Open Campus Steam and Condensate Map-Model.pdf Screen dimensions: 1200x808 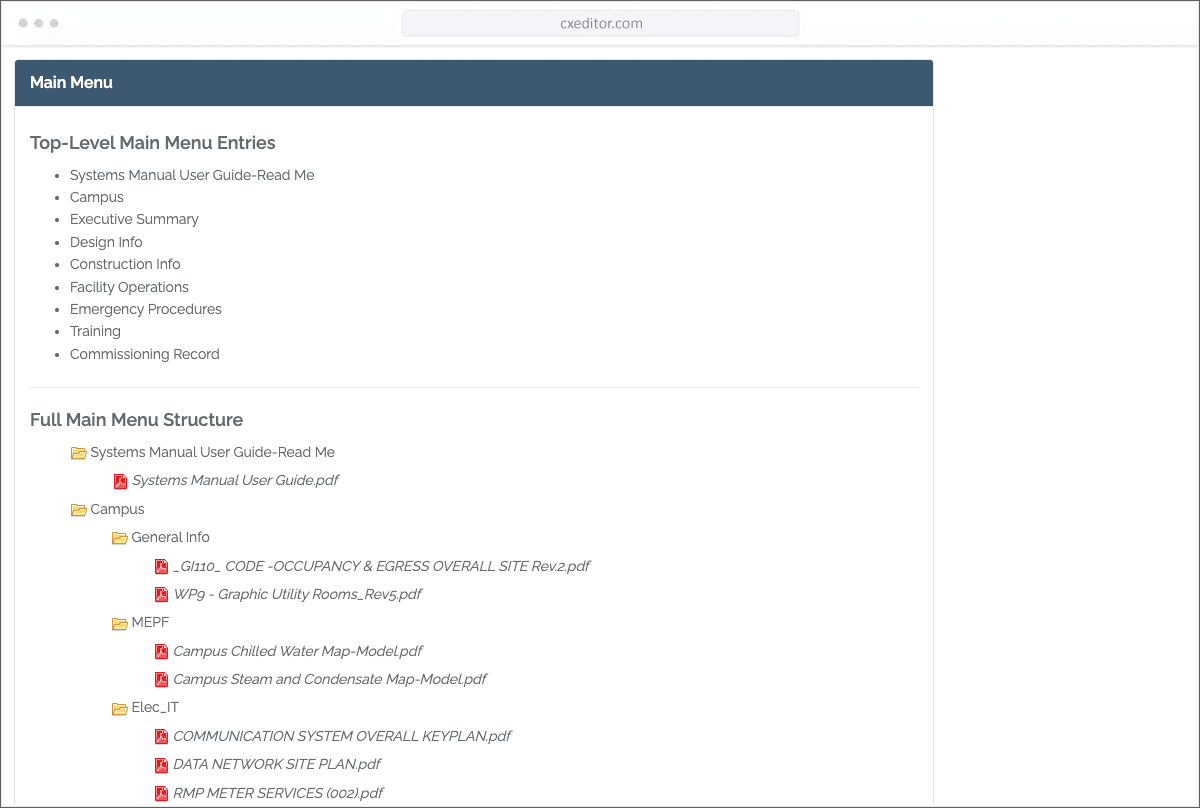coord(329,679)
